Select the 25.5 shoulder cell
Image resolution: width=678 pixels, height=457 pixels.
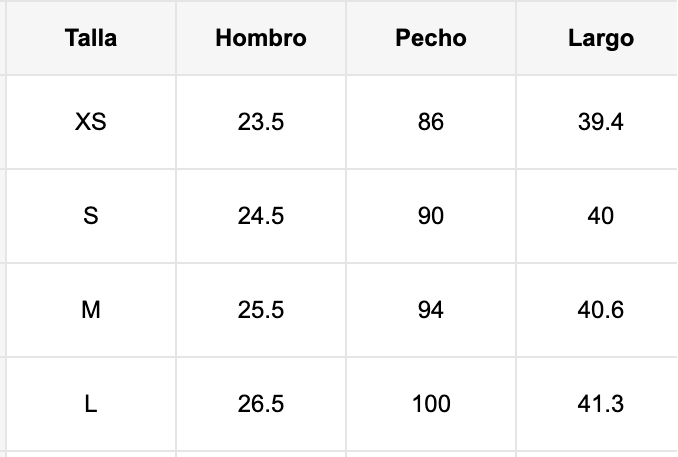coord(261,310)
